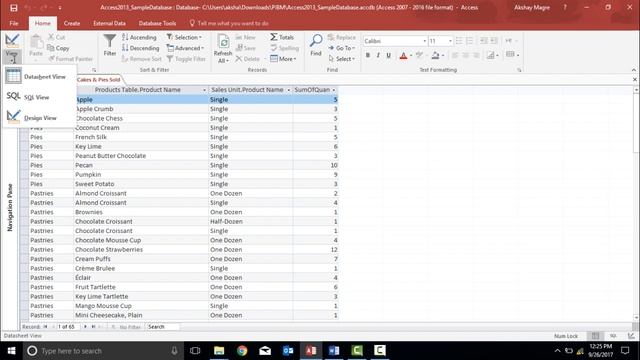Click the Delete record command
The width and height of the screenshot is (640, 360).
click(x=247, y=59)
